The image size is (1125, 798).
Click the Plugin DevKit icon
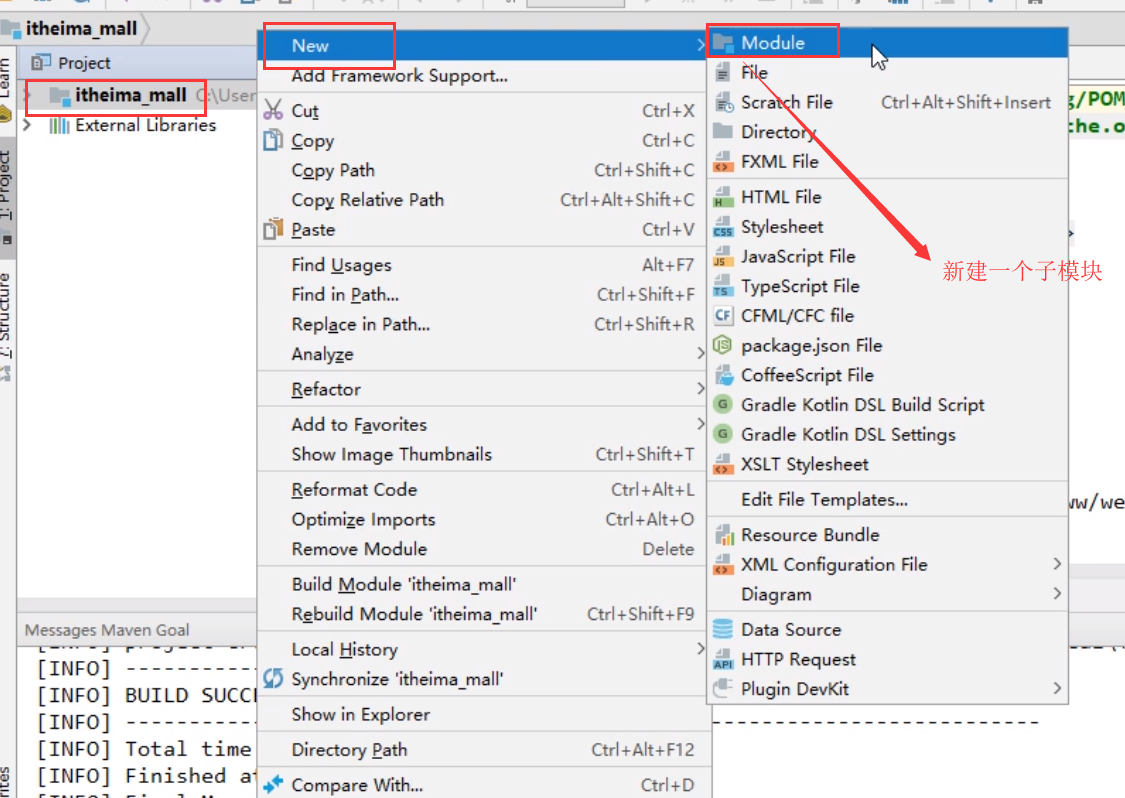(x=722, y=689)
